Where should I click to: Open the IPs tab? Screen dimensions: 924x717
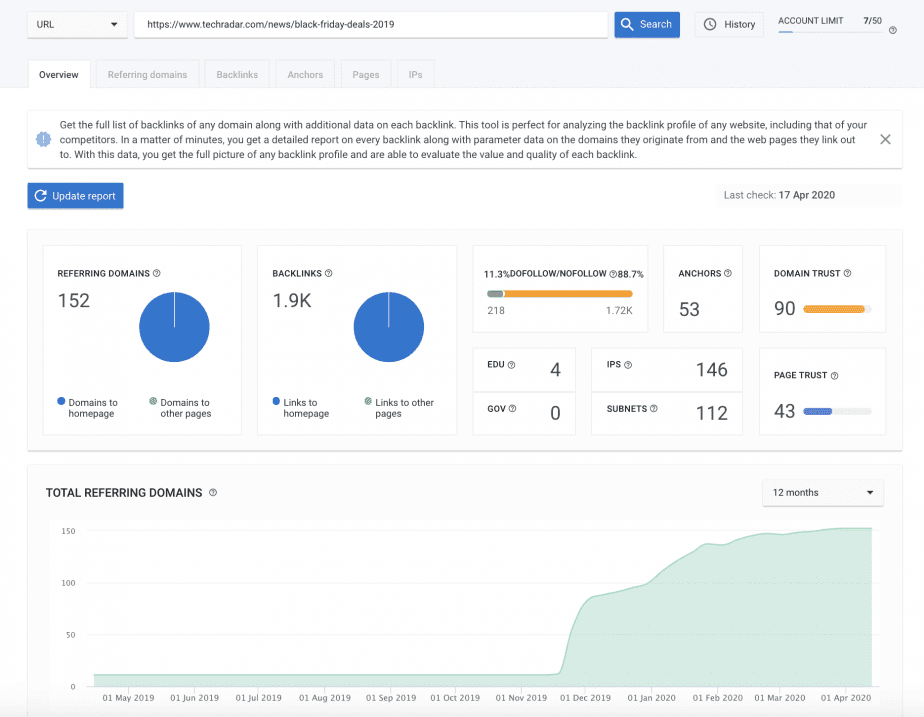coord(415,75)
